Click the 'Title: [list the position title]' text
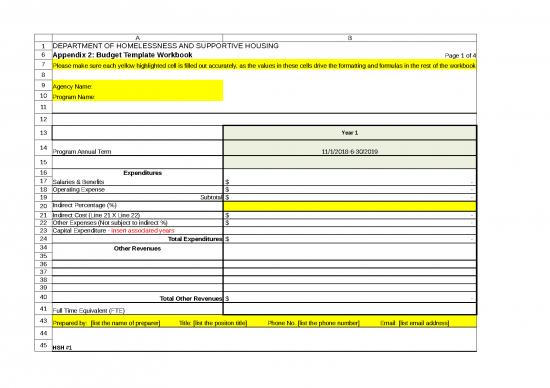 coord(213,323)
